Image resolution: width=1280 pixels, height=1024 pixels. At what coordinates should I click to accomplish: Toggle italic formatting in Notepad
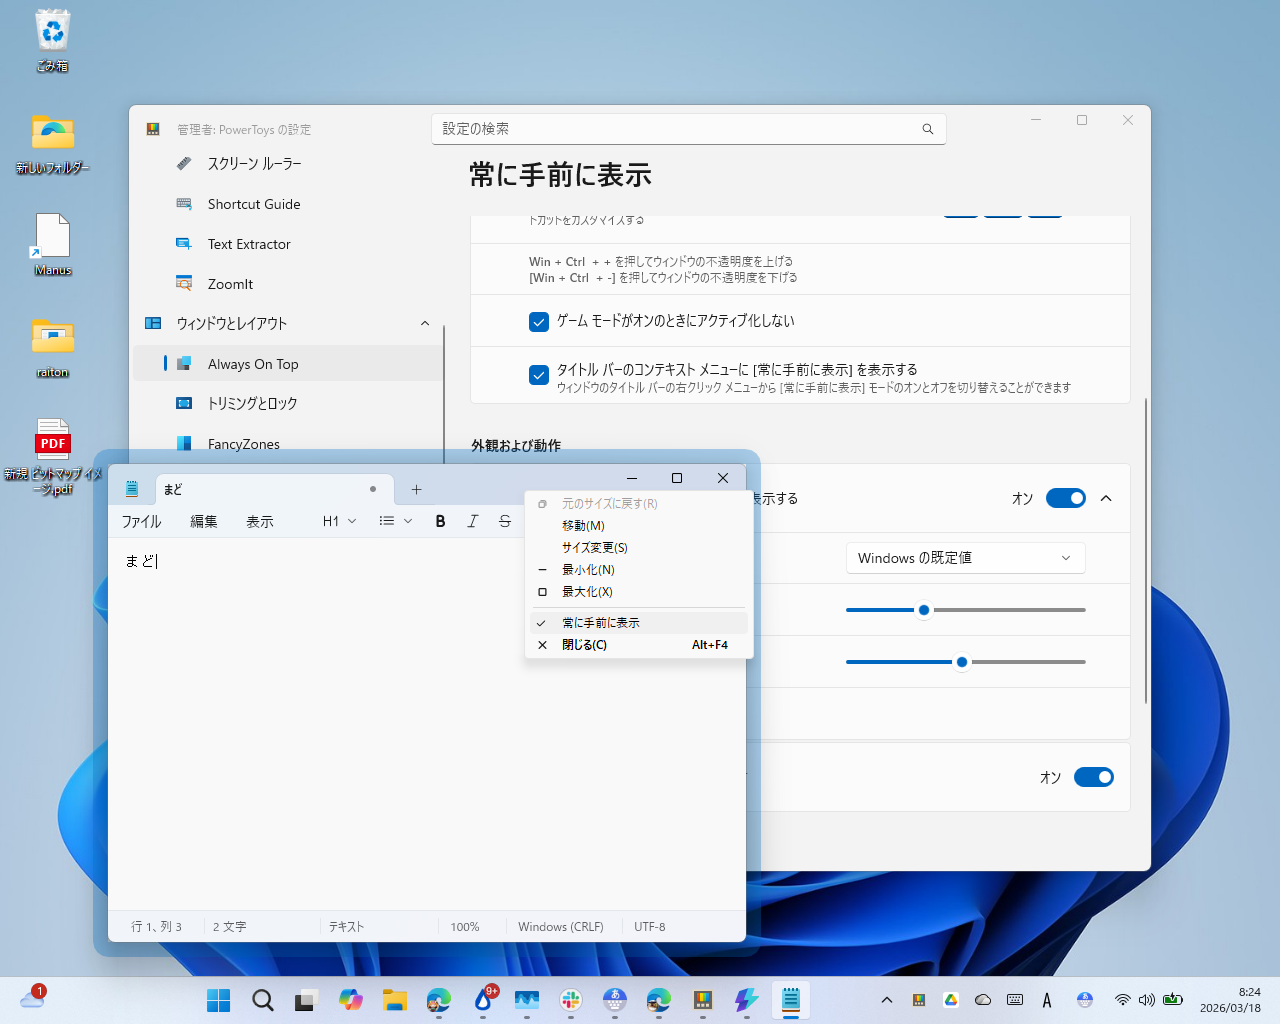pyautogui.click(x=472, y=521)
